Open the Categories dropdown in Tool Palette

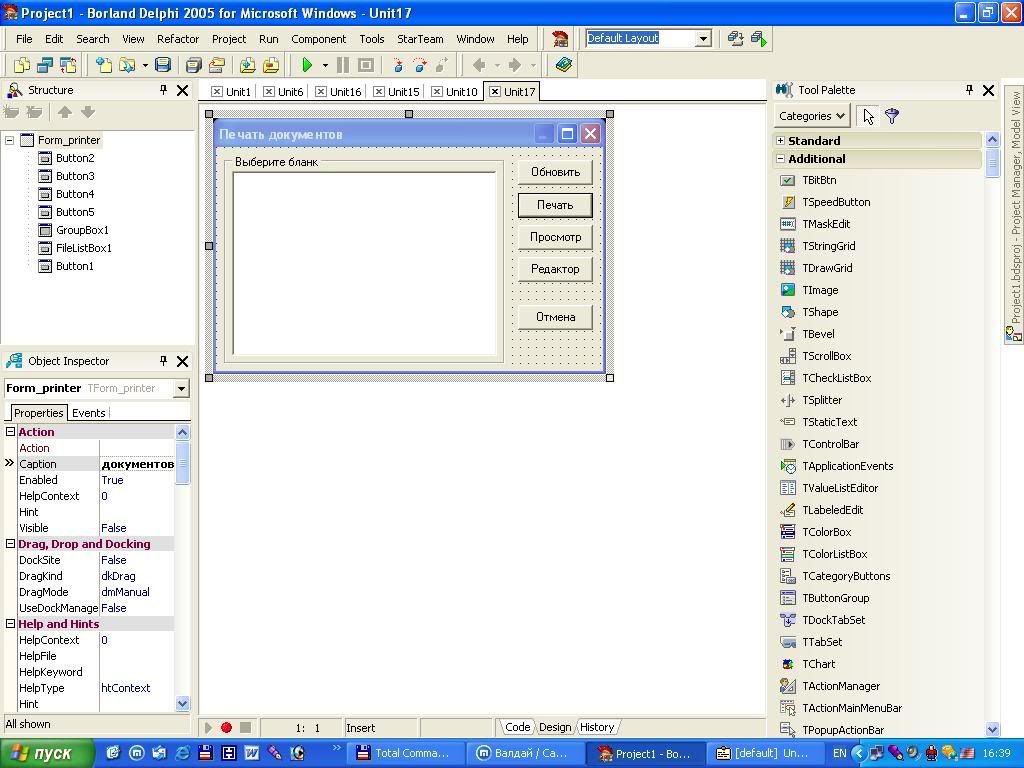[x=812, y=116]
